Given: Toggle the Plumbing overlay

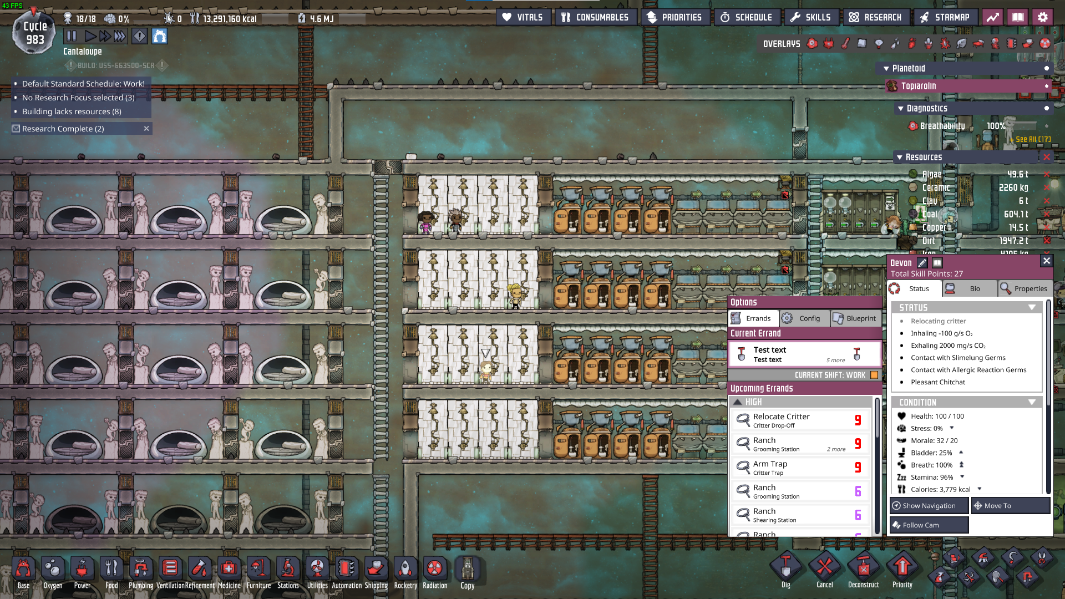Looking at the screenshot, I should pos(895,43).
